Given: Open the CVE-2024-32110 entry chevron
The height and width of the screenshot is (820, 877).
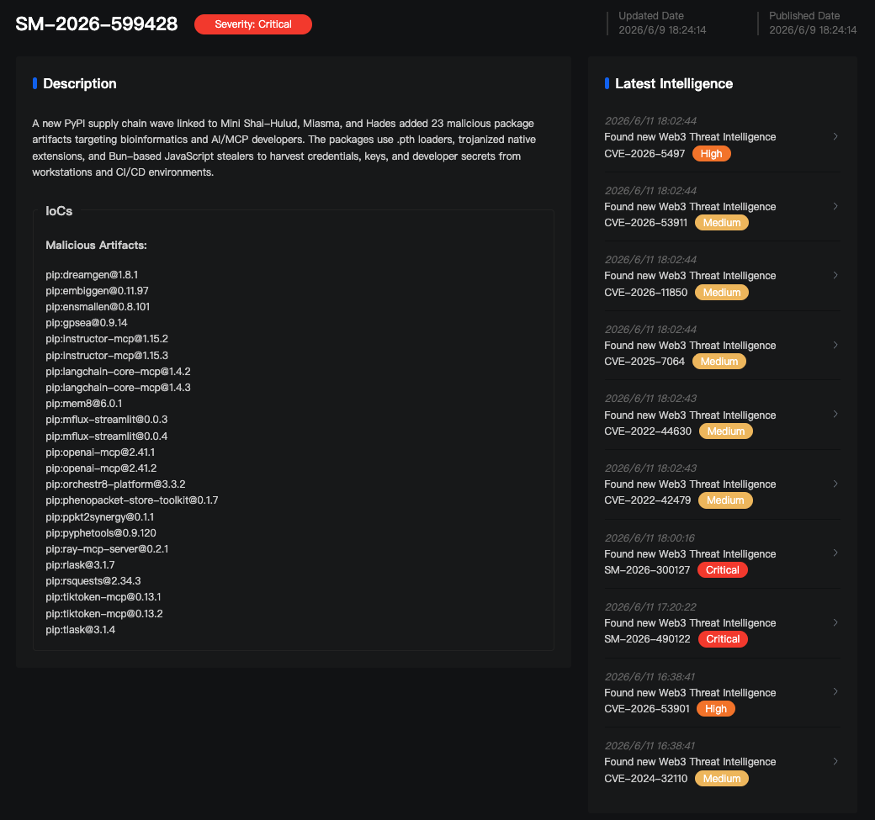Looking at the screenshot, I should click(x=835, y=761).
